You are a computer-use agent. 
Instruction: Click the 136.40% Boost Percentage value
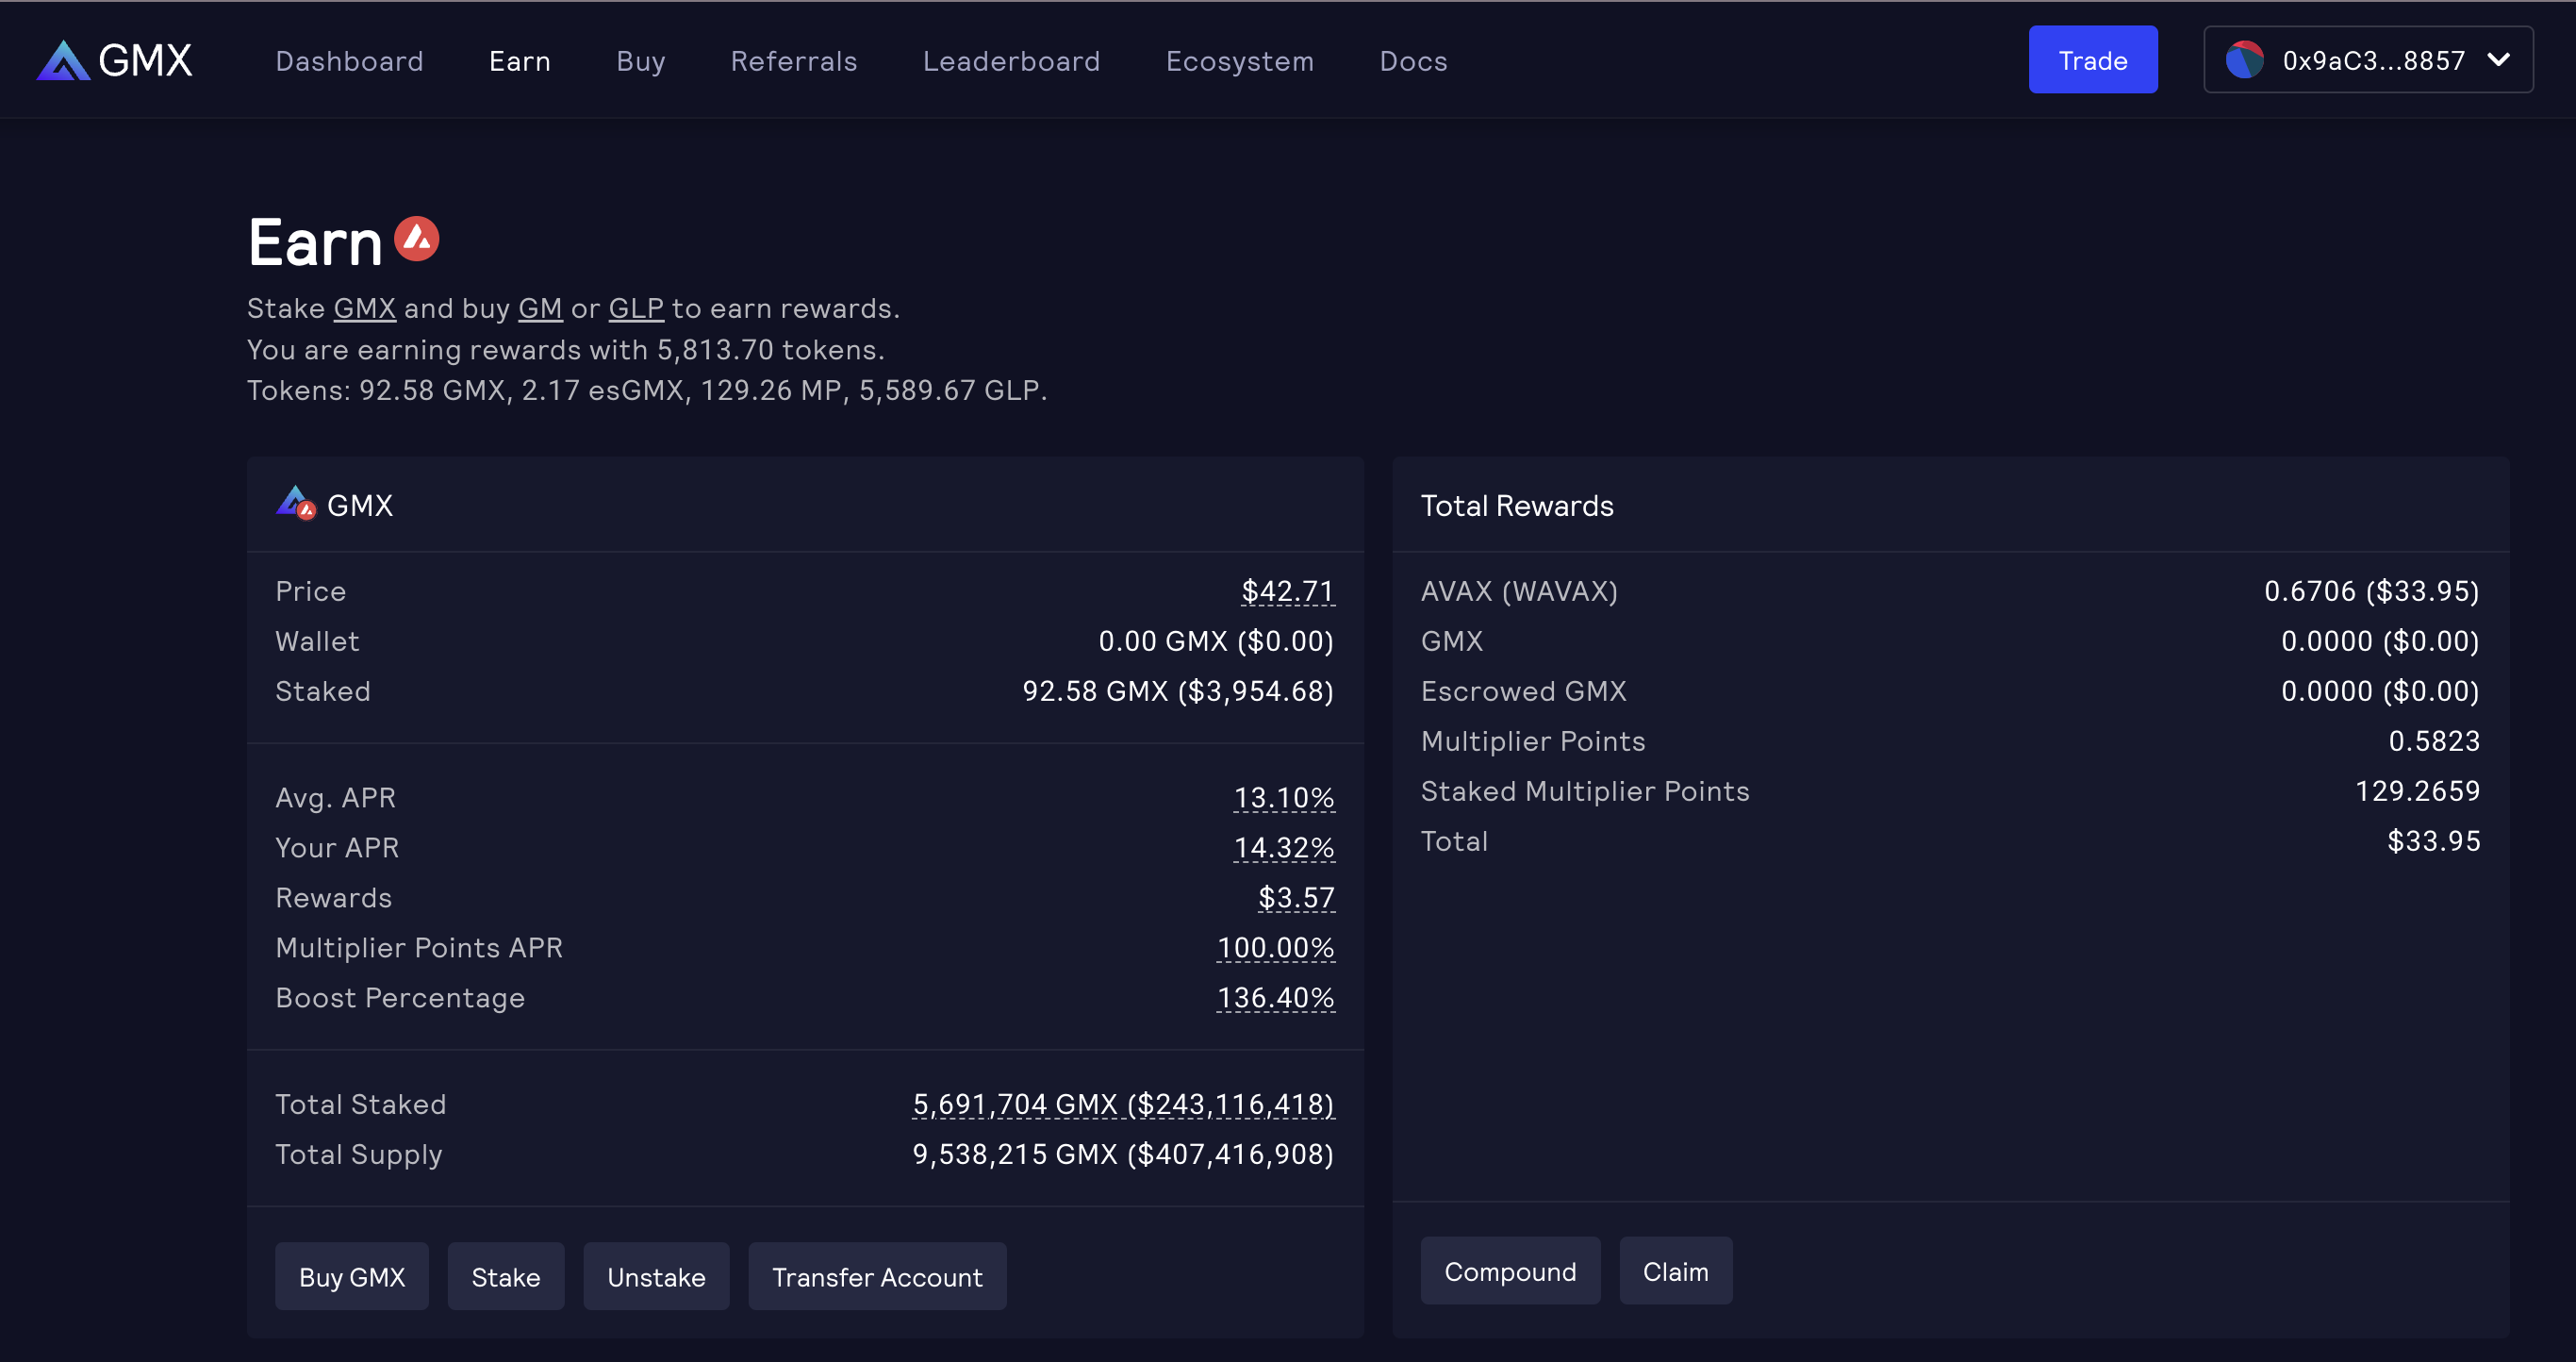pyautogui.click(x=1275, y=997)
